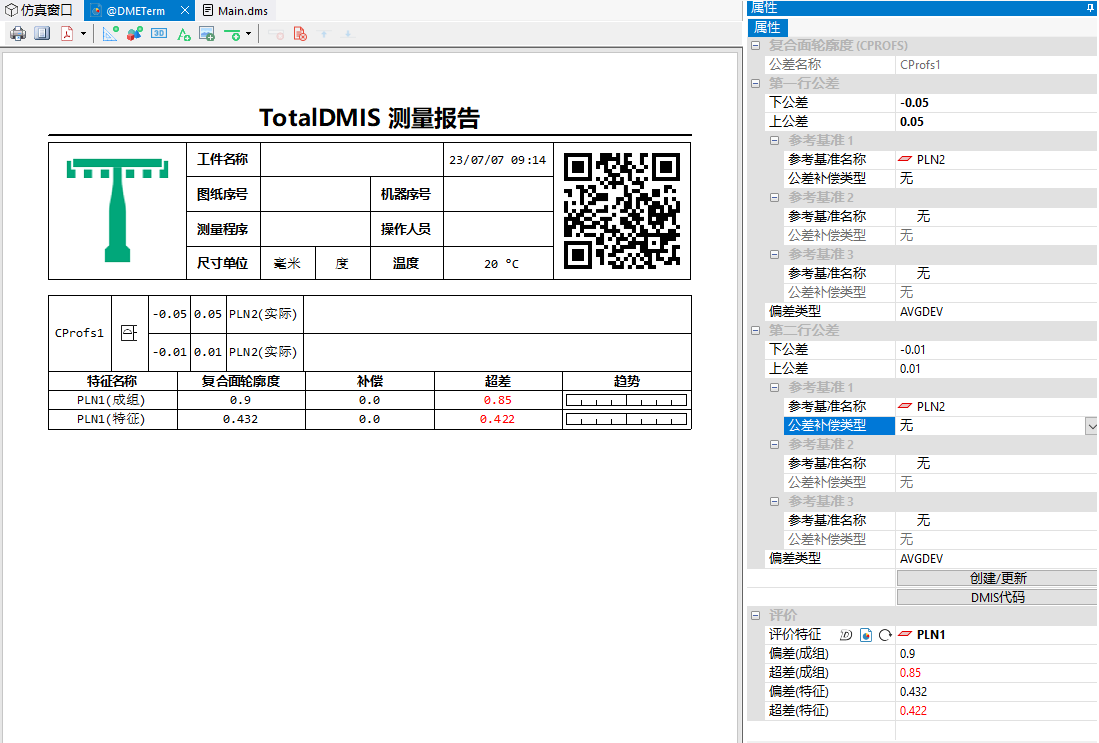1099x743 pixels.
Task: Open the Main.dms tab
Action: (x=236, y=11)
